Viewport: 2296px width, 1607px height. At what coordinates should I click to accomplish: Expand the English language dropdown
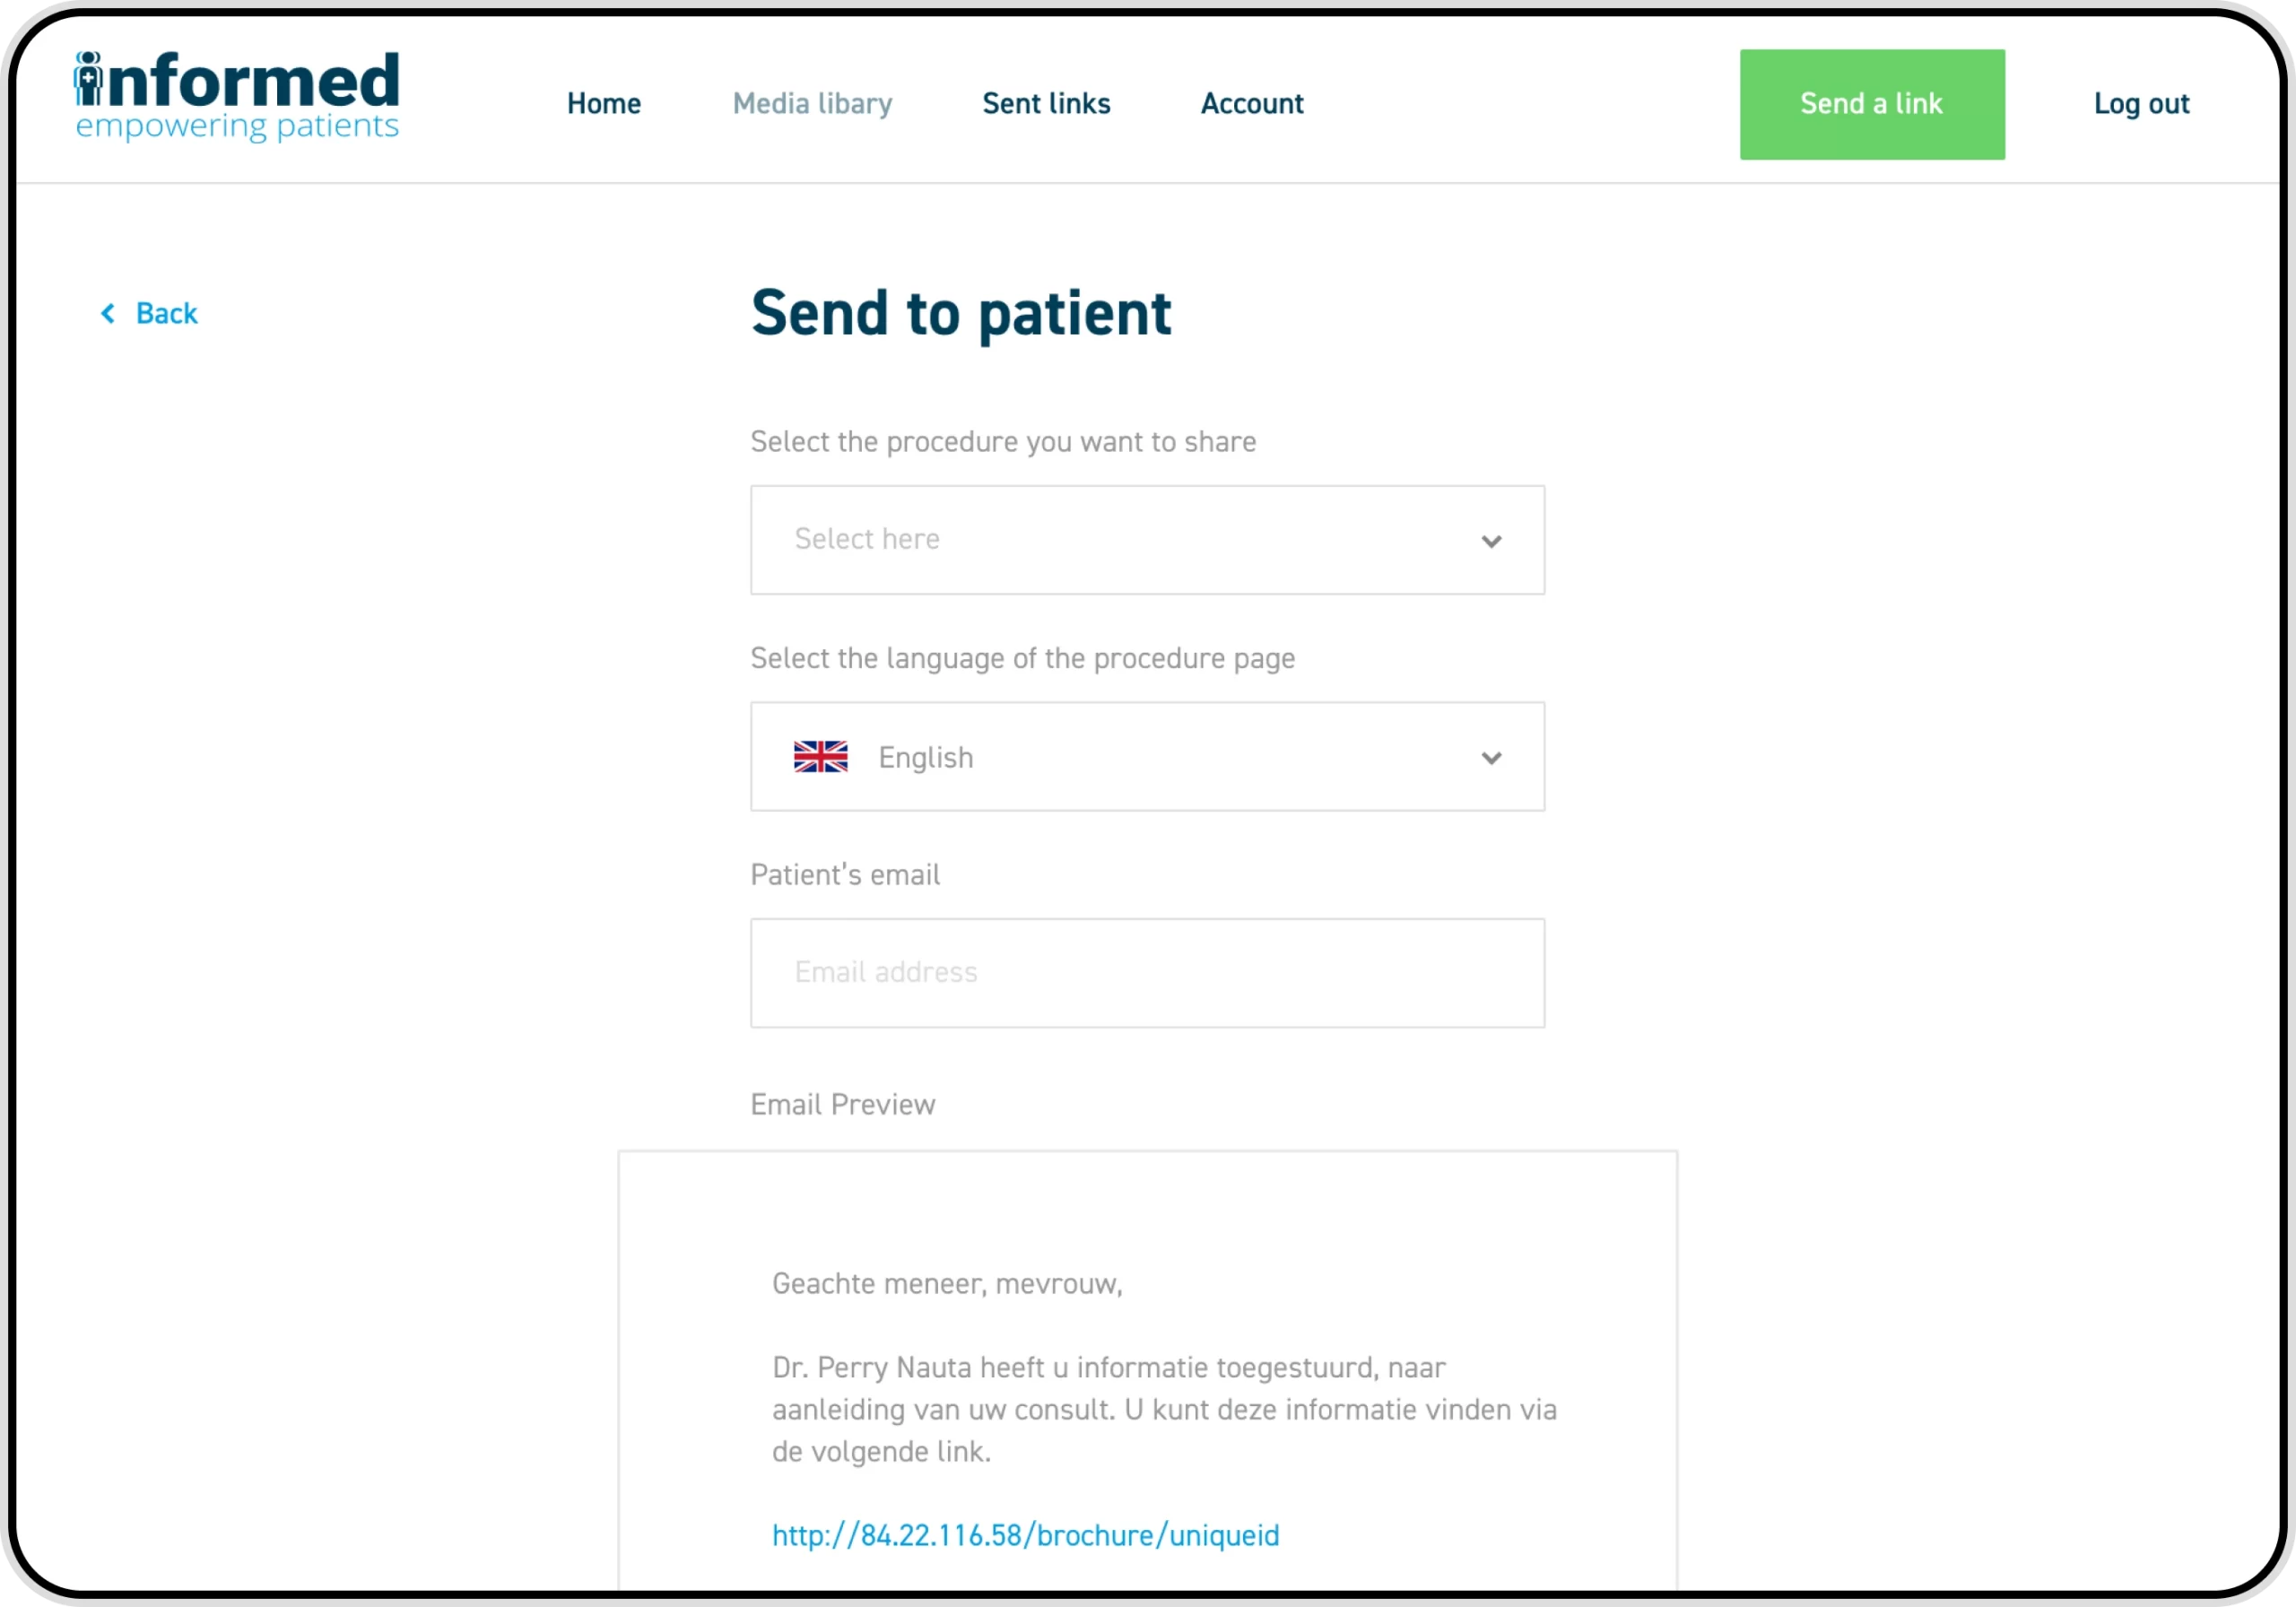click(1146, 757)
